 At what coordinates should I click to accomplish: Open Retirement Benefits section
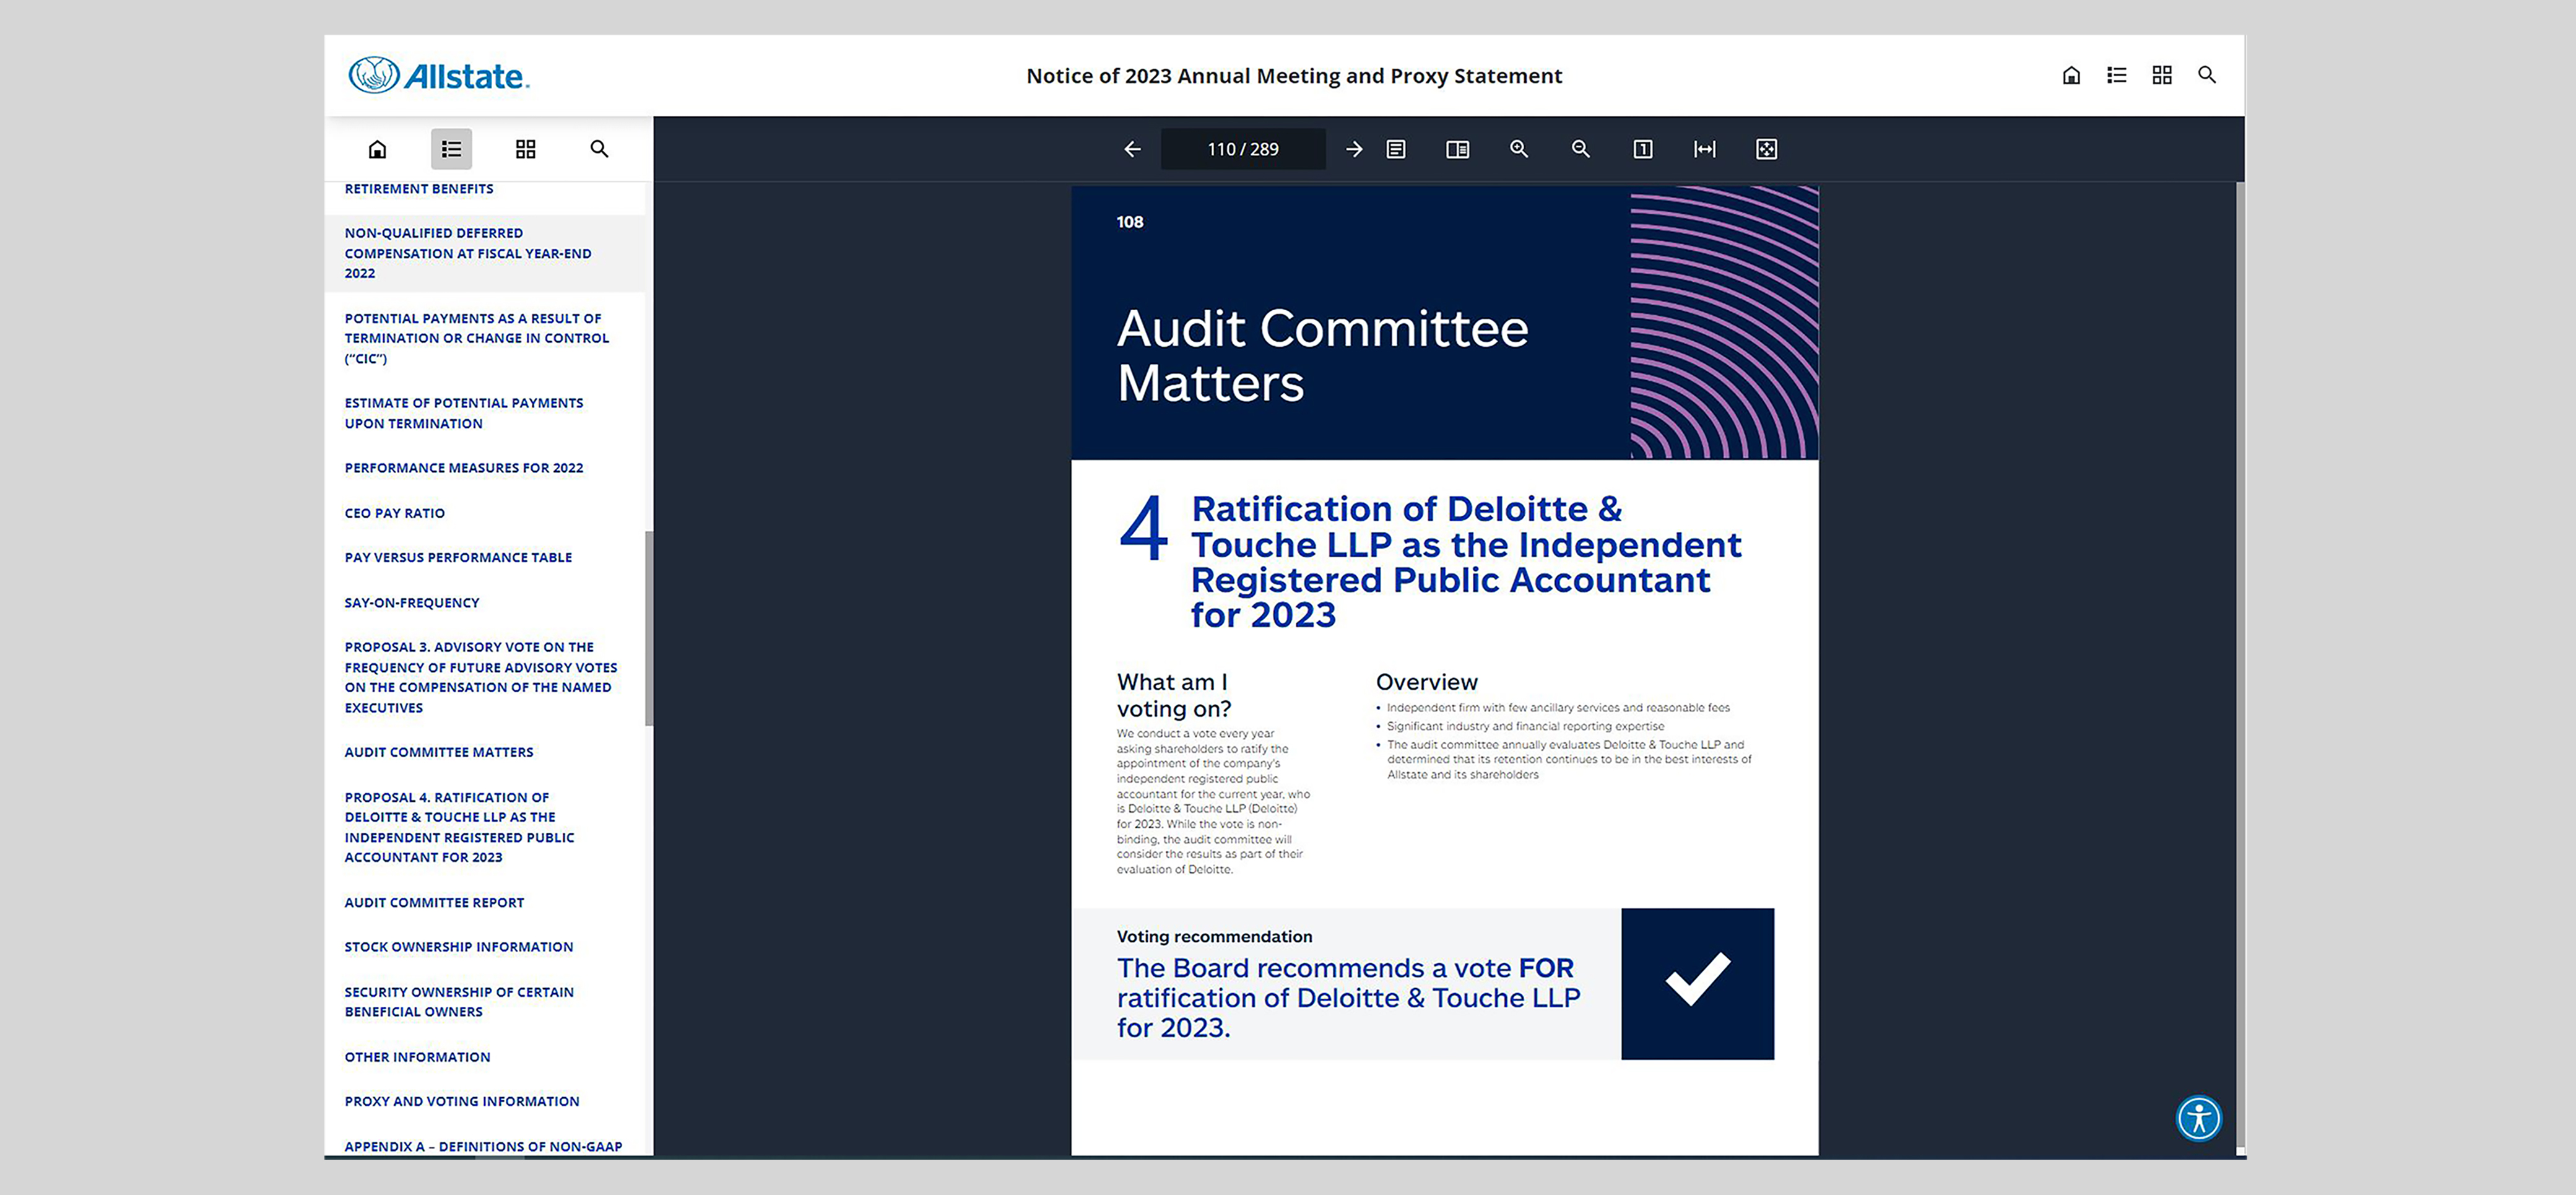point(419,189)
